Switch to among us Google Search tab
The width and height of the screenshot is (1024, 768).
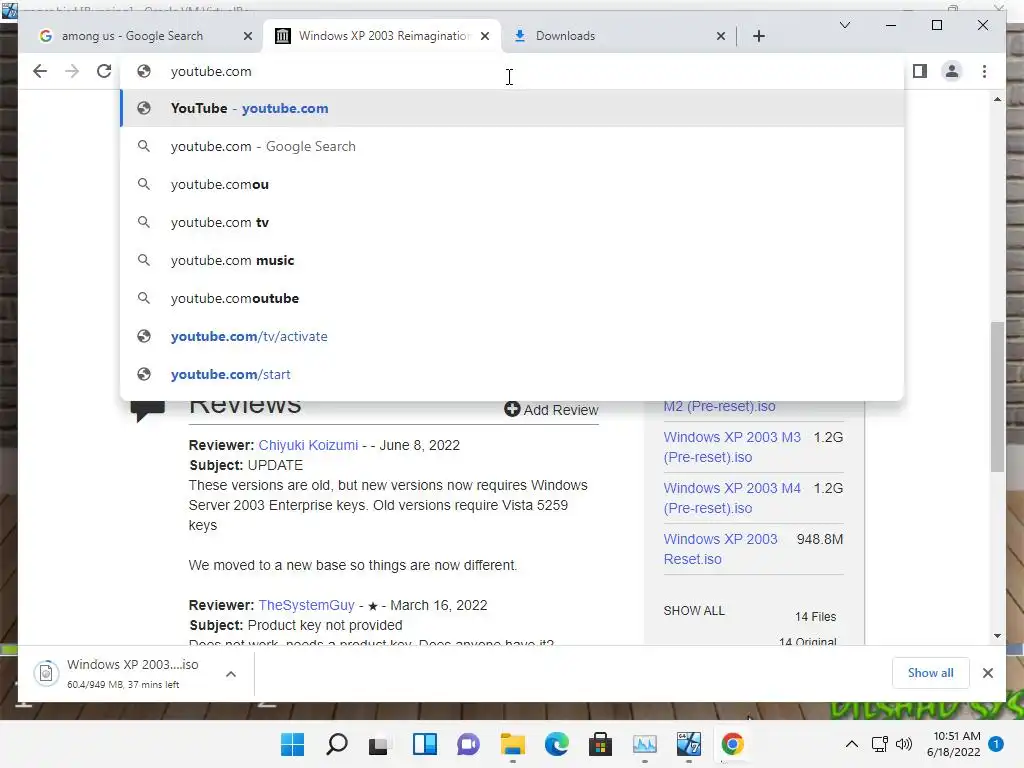point(131,36)
